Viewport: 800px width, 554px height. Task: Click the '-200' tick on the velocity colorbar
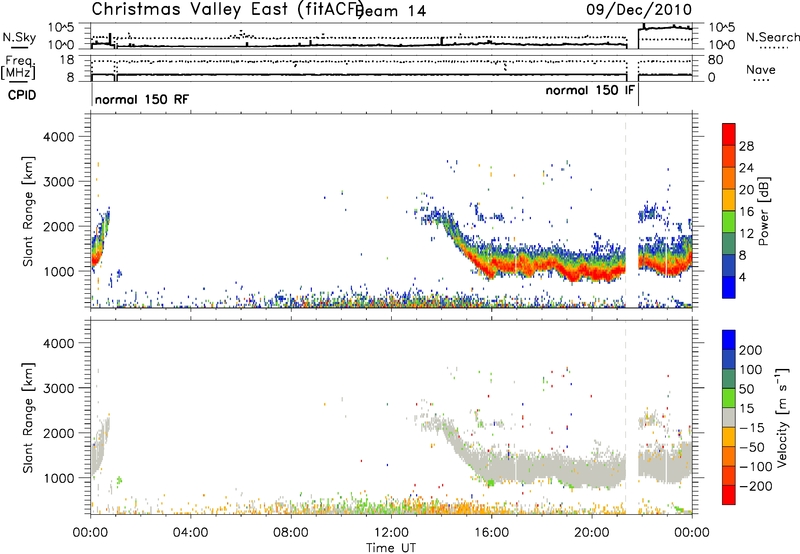click(x=756, y=486)
